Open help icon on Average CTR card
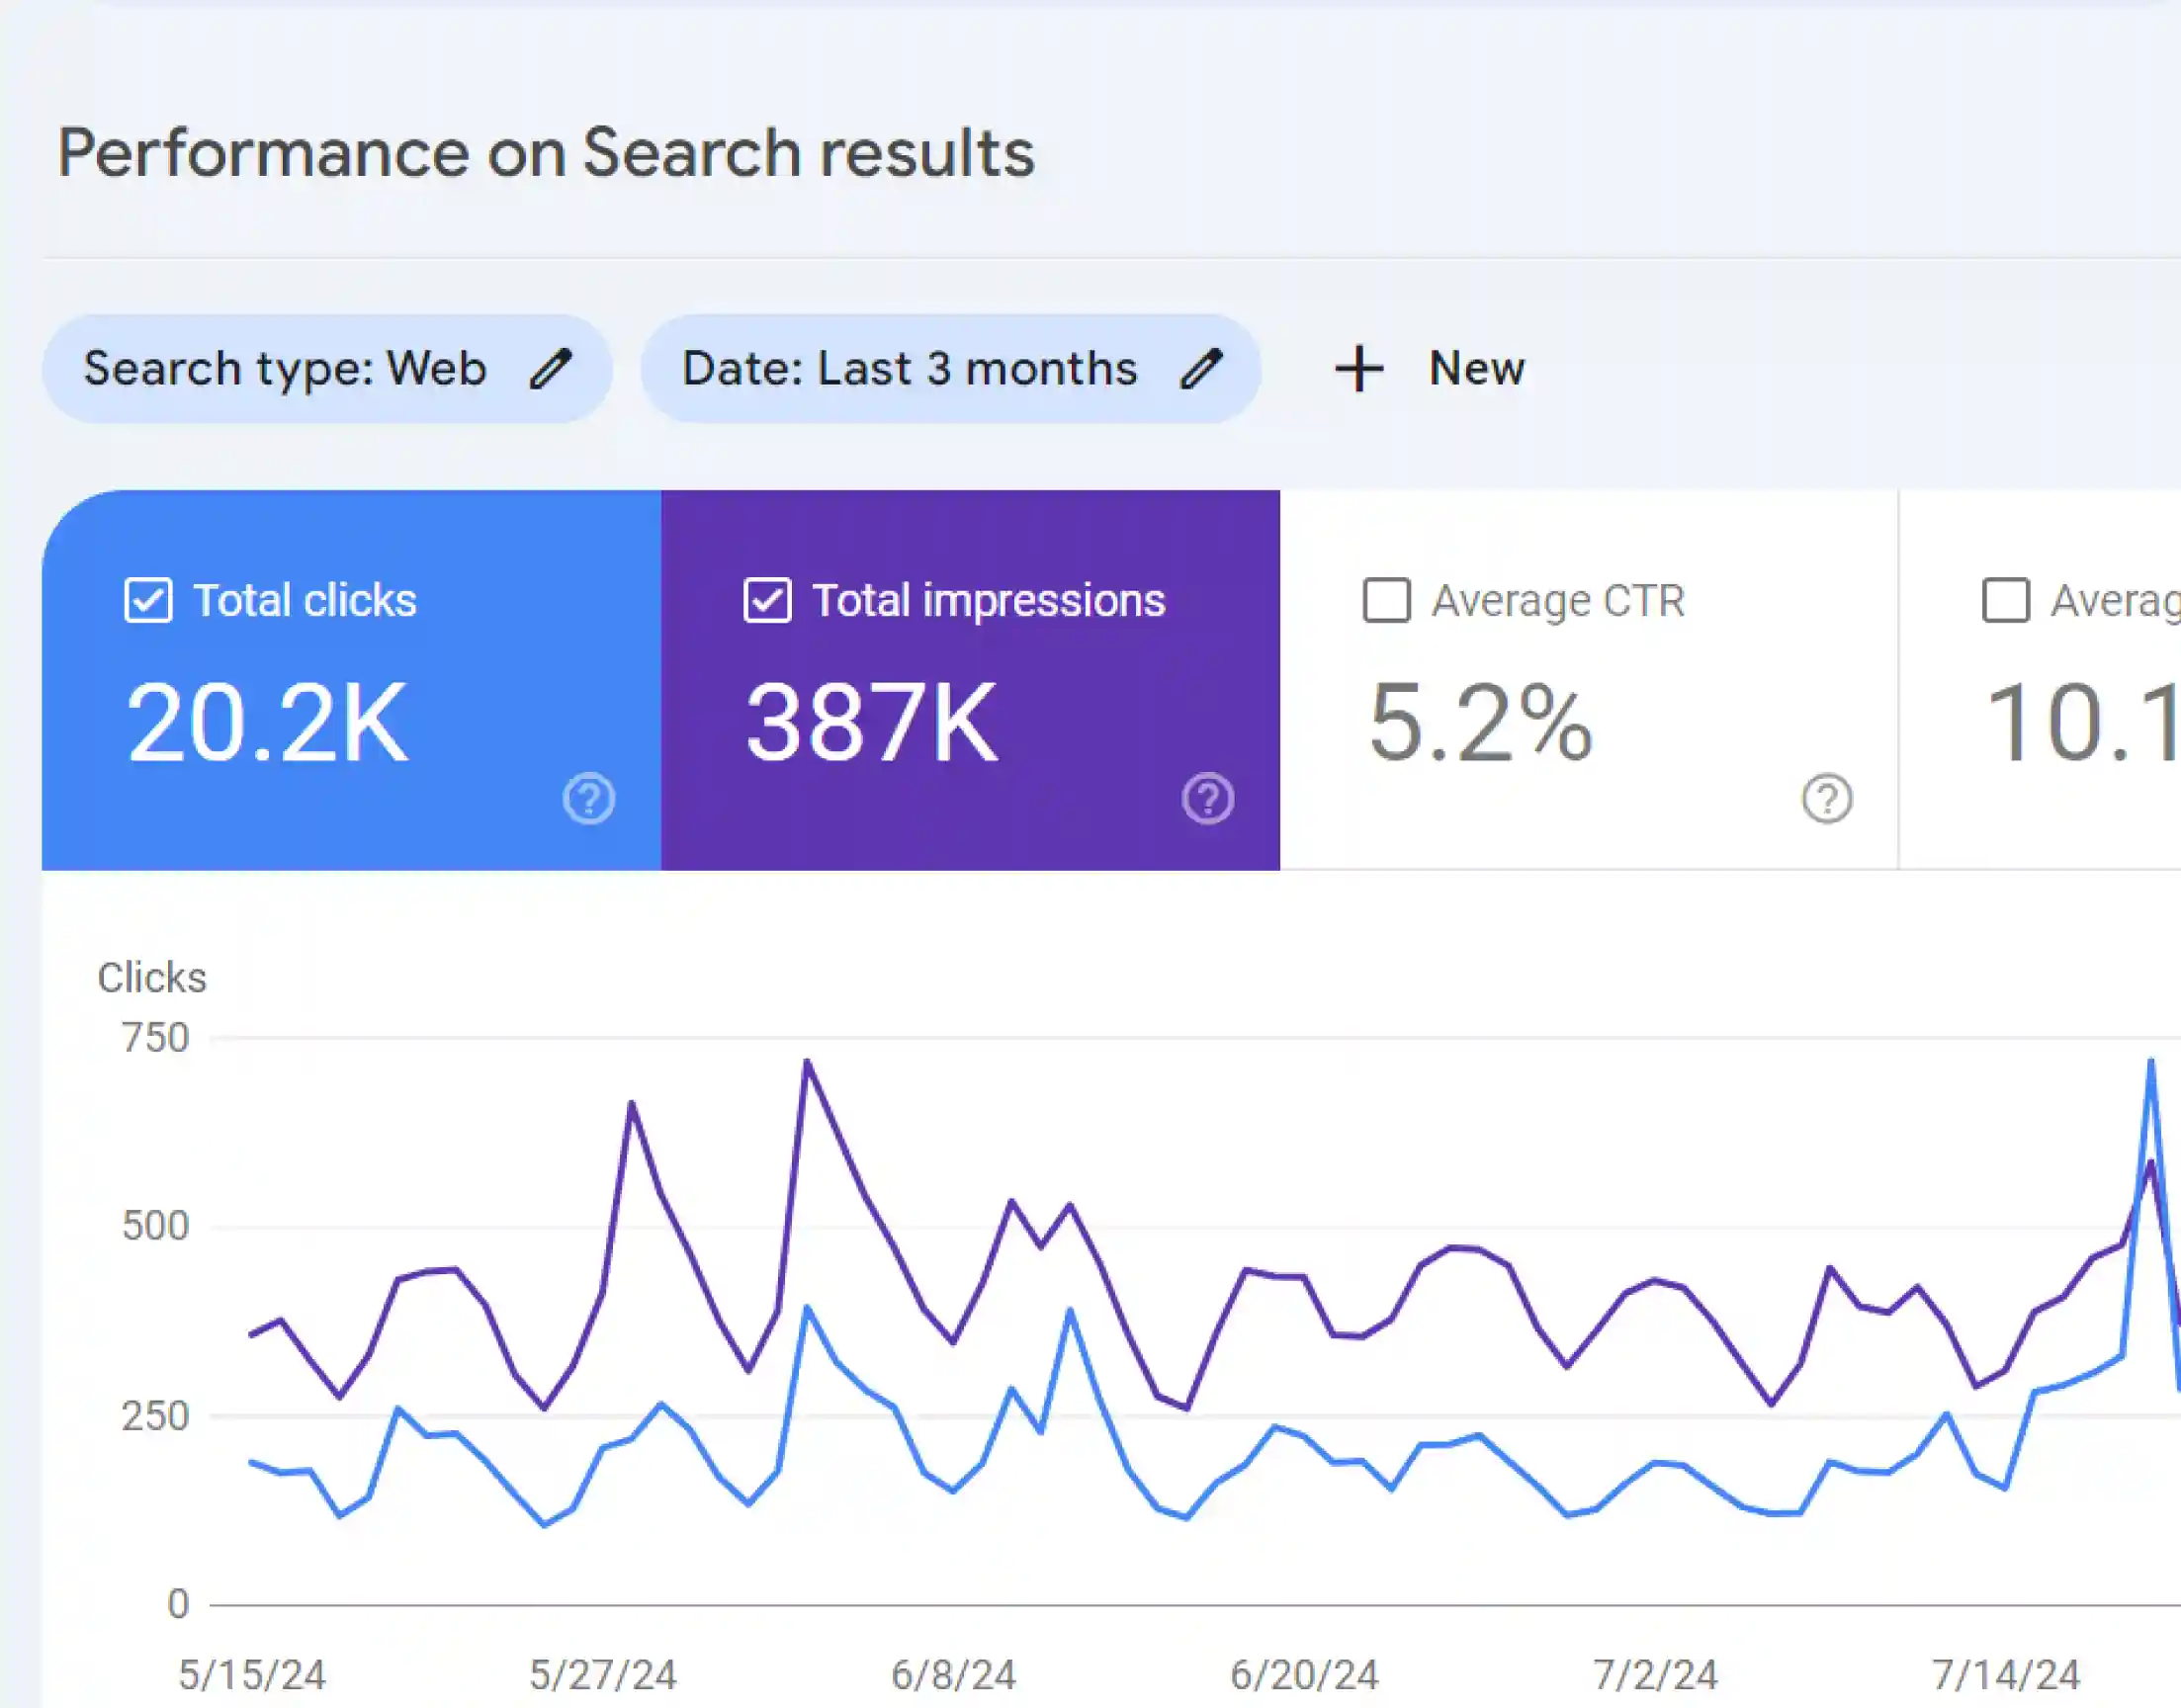This screenshot has width=2181, height=1708. [x=1827, y=799]
